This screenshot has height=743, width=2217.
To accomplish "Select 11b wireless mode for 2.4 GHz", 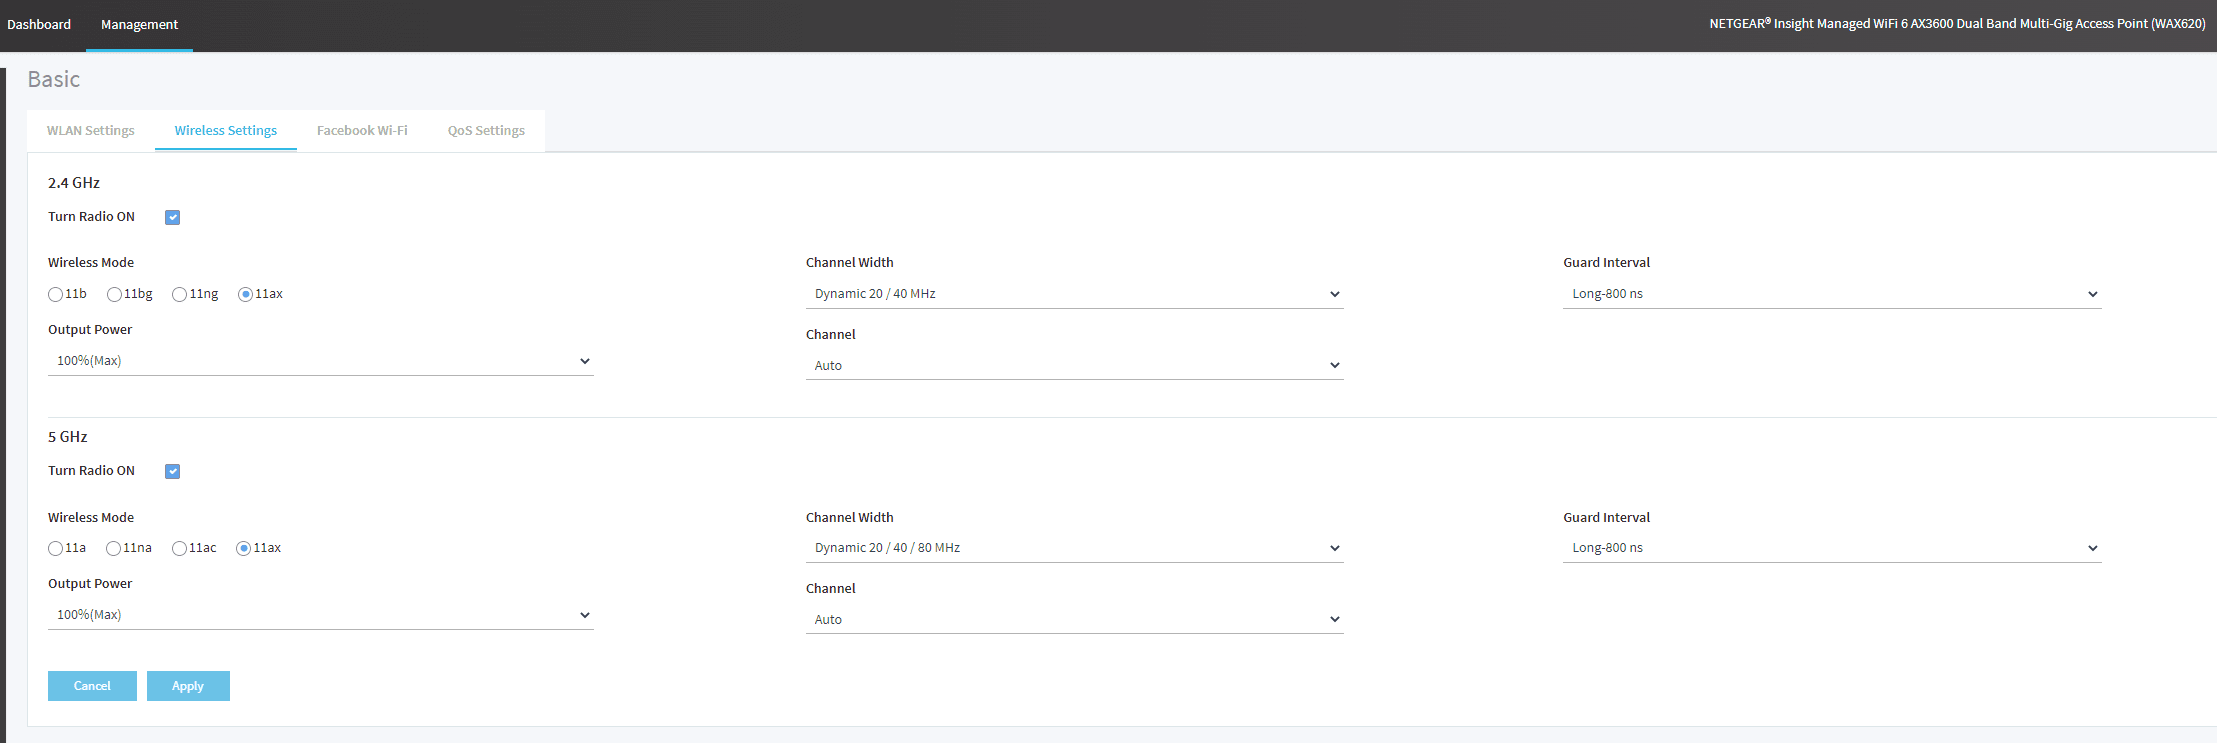I will [56, 294].
